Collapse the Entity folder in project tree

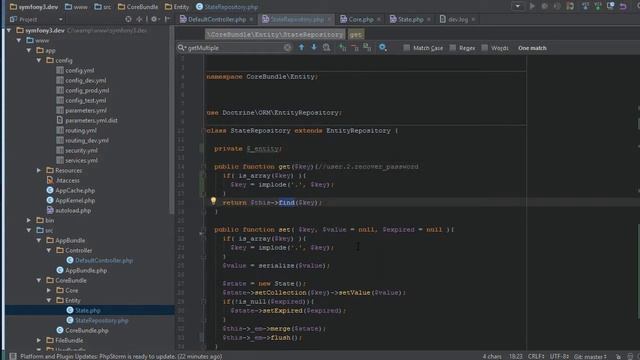[49, 300]
